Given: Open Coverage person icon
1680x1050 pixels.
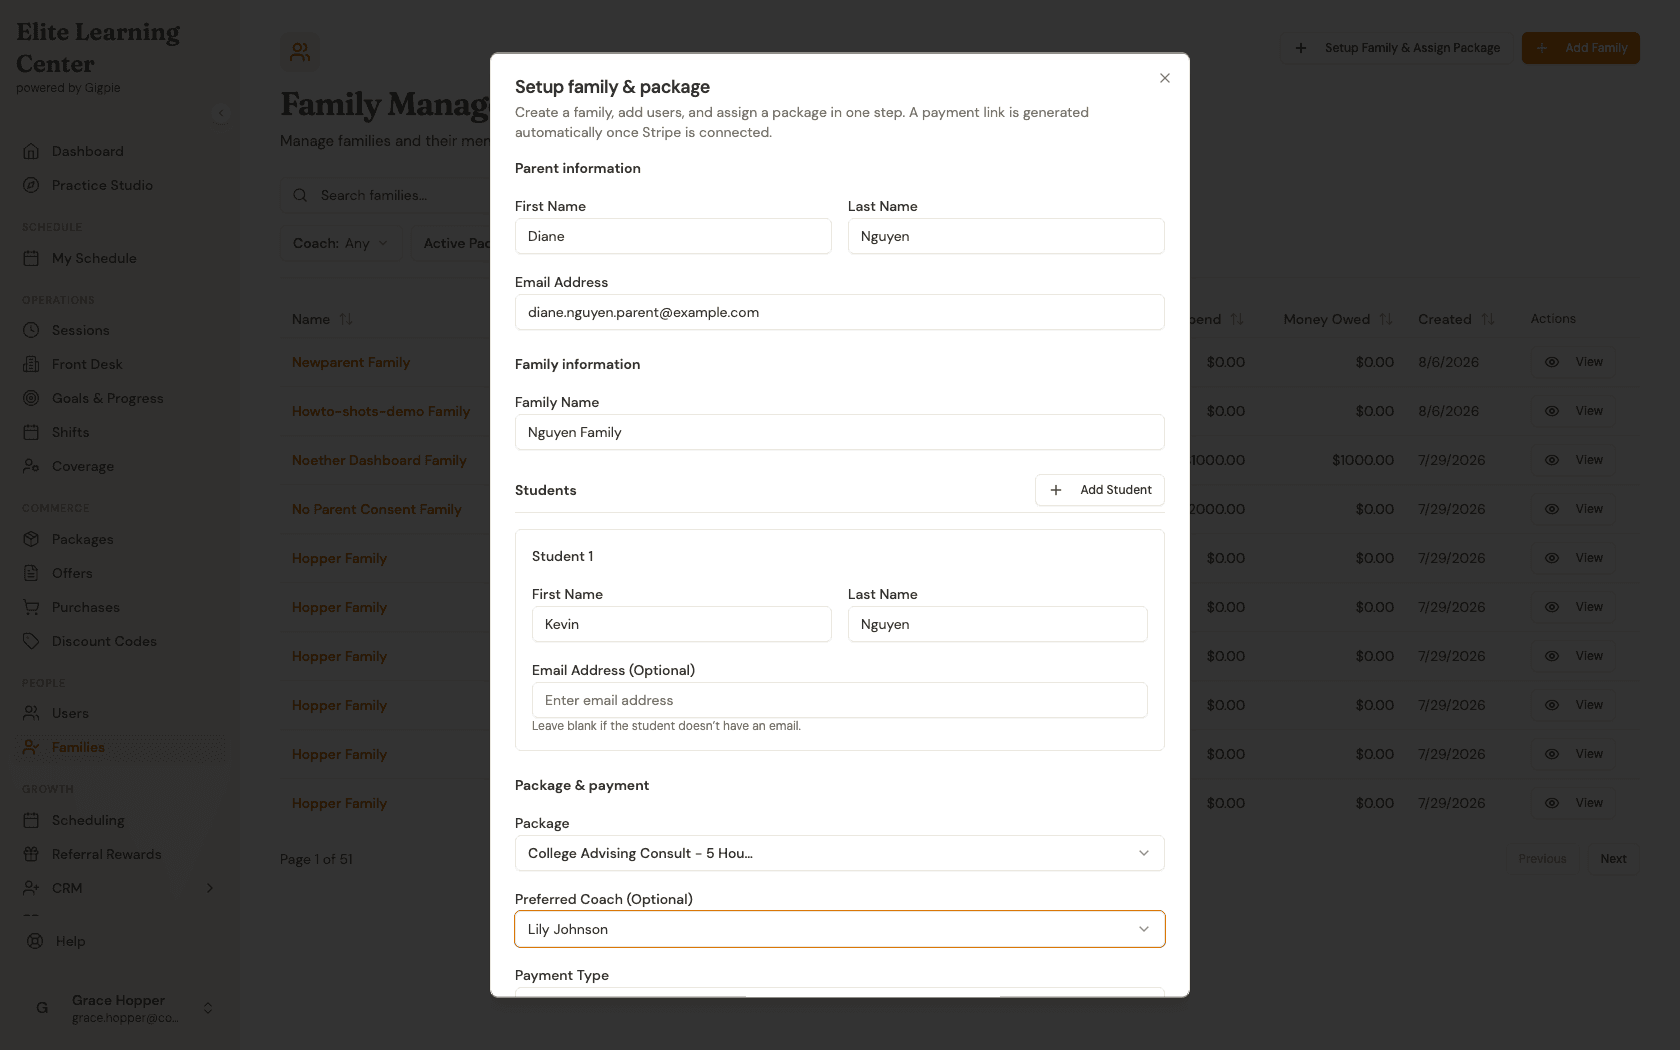Looking at the screenshot, I should click(x=31, y=466).
